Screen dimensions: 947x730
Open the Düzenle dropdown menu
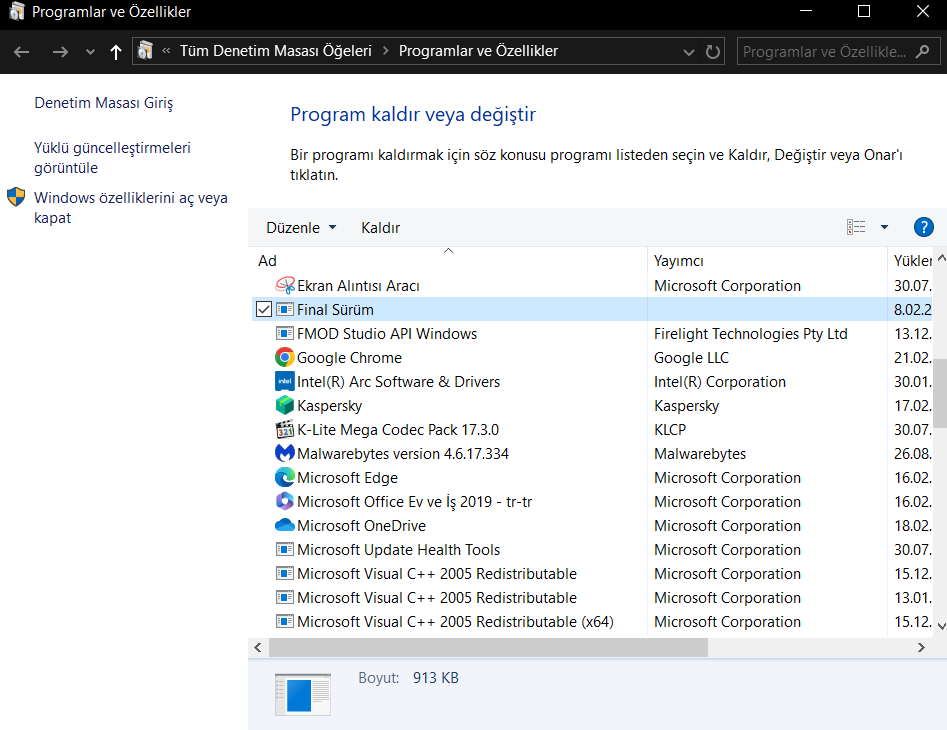coord(301,228)
